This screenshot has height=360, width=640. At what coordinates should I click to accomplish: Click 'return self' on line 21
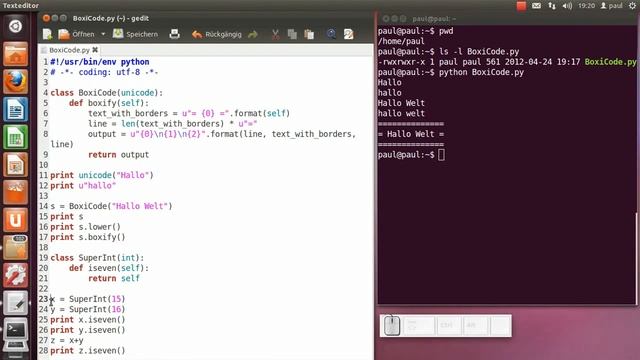coord(114,278)
